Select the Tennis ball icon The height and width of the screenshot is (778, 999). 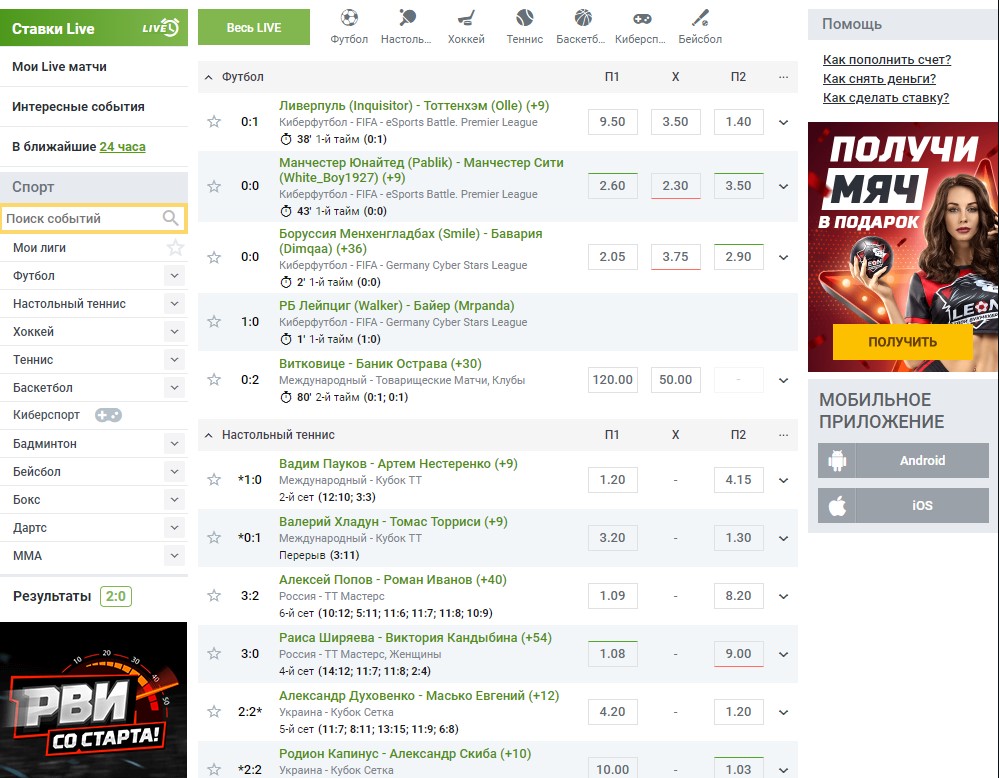(x=525, y=18)
